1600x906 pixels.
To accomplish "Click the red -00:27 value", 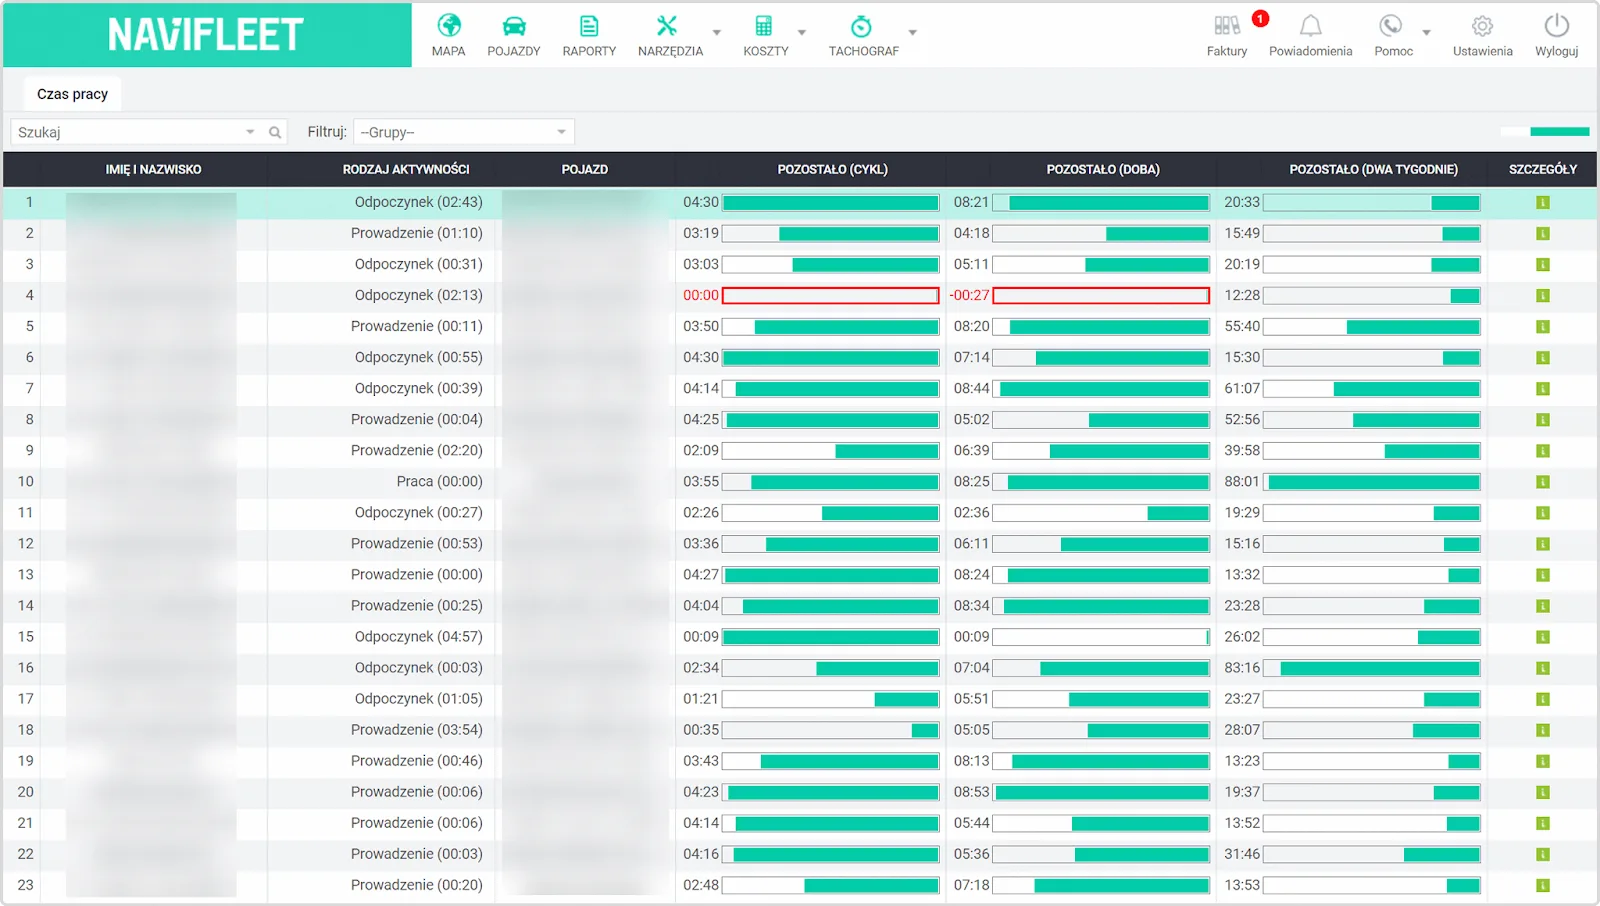I will coord(969,295).
